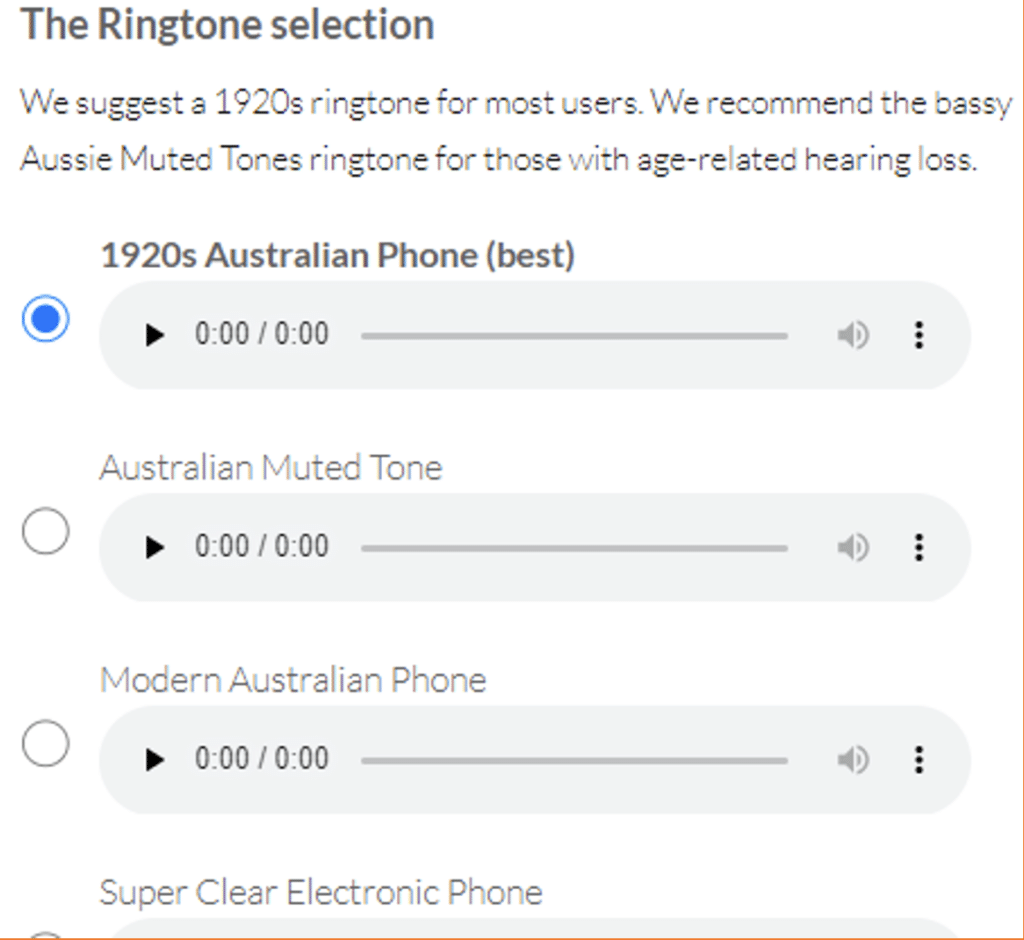Play the Australian Muted Tone ringtone

tap(155, 547)
